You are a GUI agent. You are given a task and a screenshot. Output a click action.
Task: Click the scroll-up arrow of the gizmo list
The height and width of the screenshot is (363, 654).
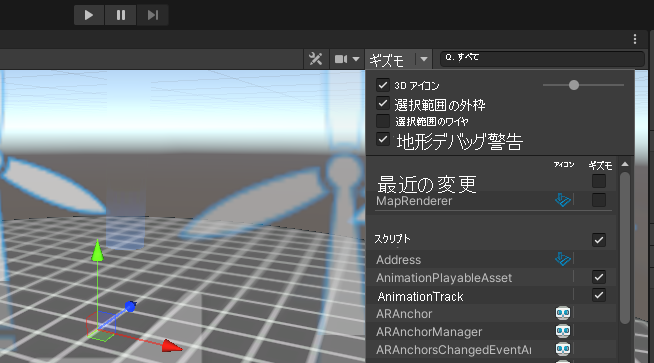pos(625,164)
